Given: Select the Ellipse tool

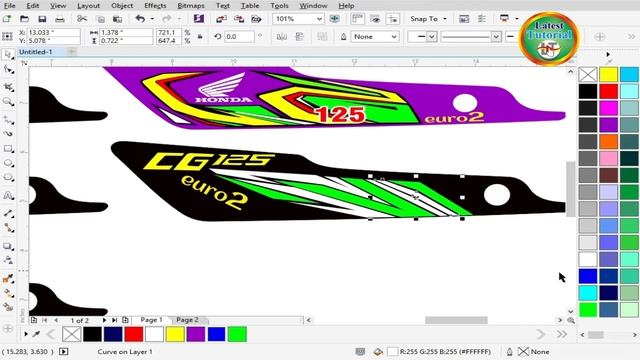Looking at the screenshot, I should (8, 163).
